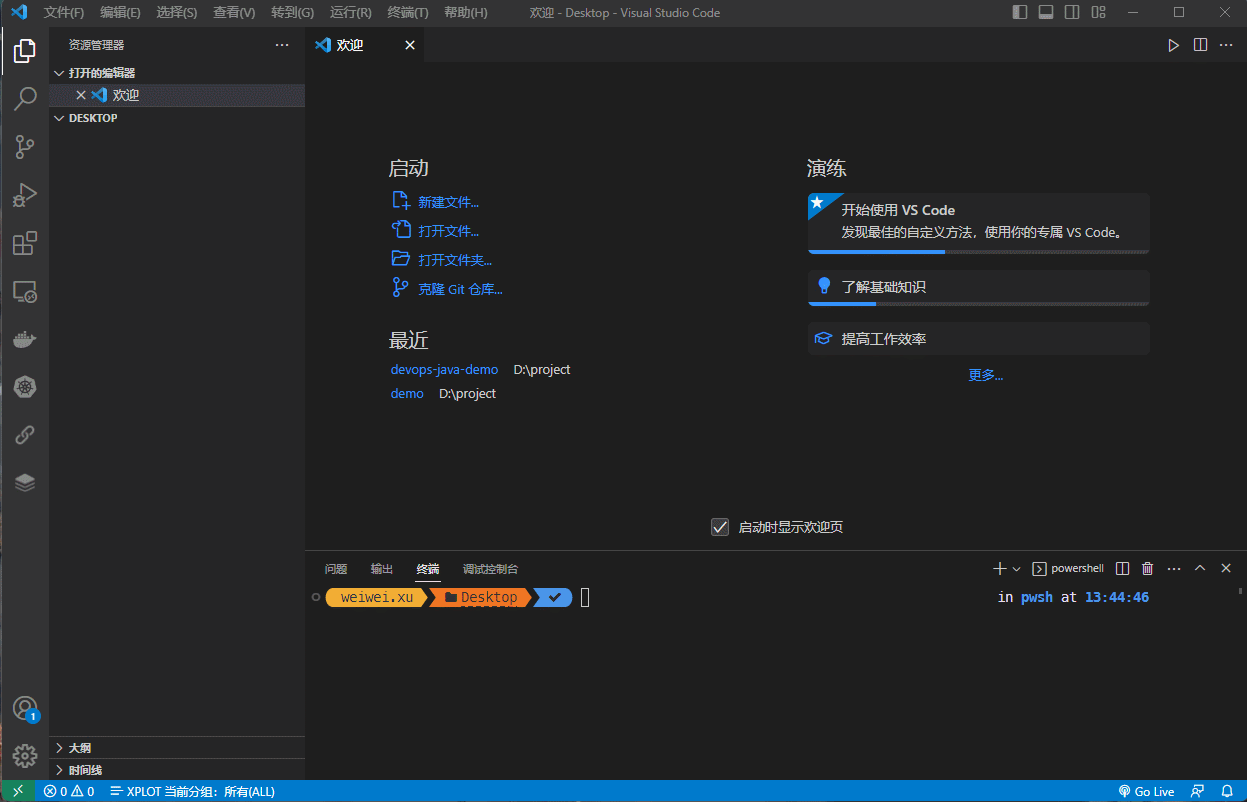The width and height of the screenshot is (1247, 802).
Task: Switch to the 问题 panel tab
Action: point(336,569)
